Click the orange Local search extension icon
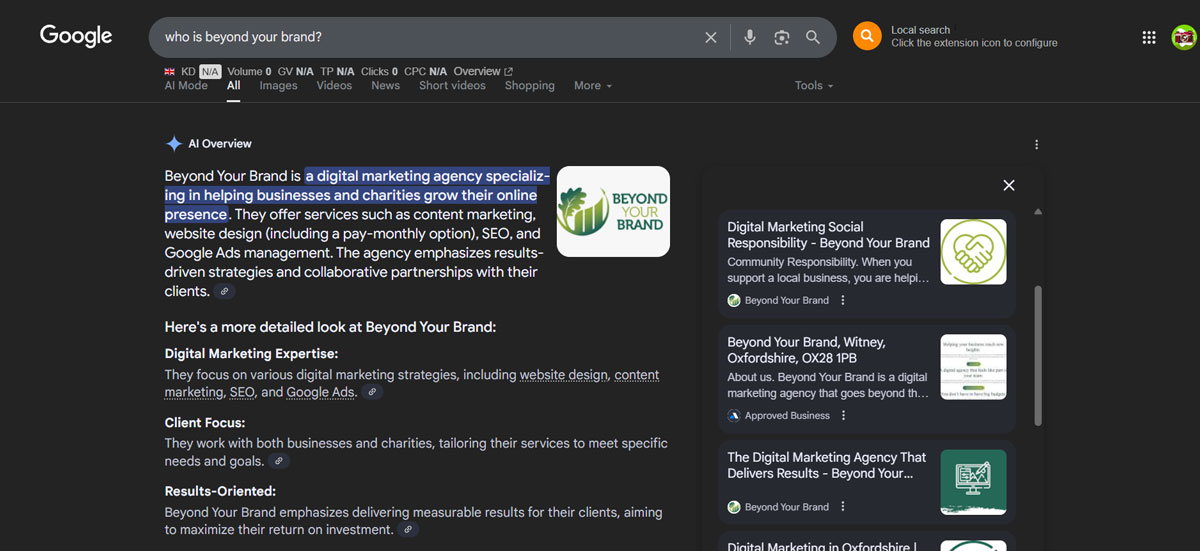Image resolution: width=1200 pixels, height=551 pixels. point(867,36)
